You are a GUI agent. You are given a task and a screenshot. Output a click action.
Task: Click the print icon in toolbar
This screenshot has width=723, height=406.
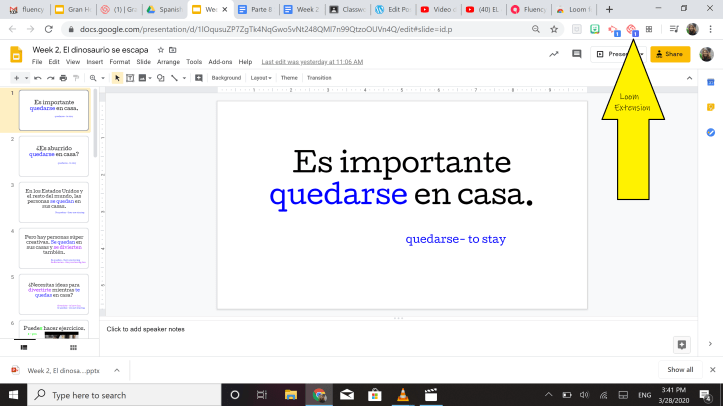coord(63,77)
